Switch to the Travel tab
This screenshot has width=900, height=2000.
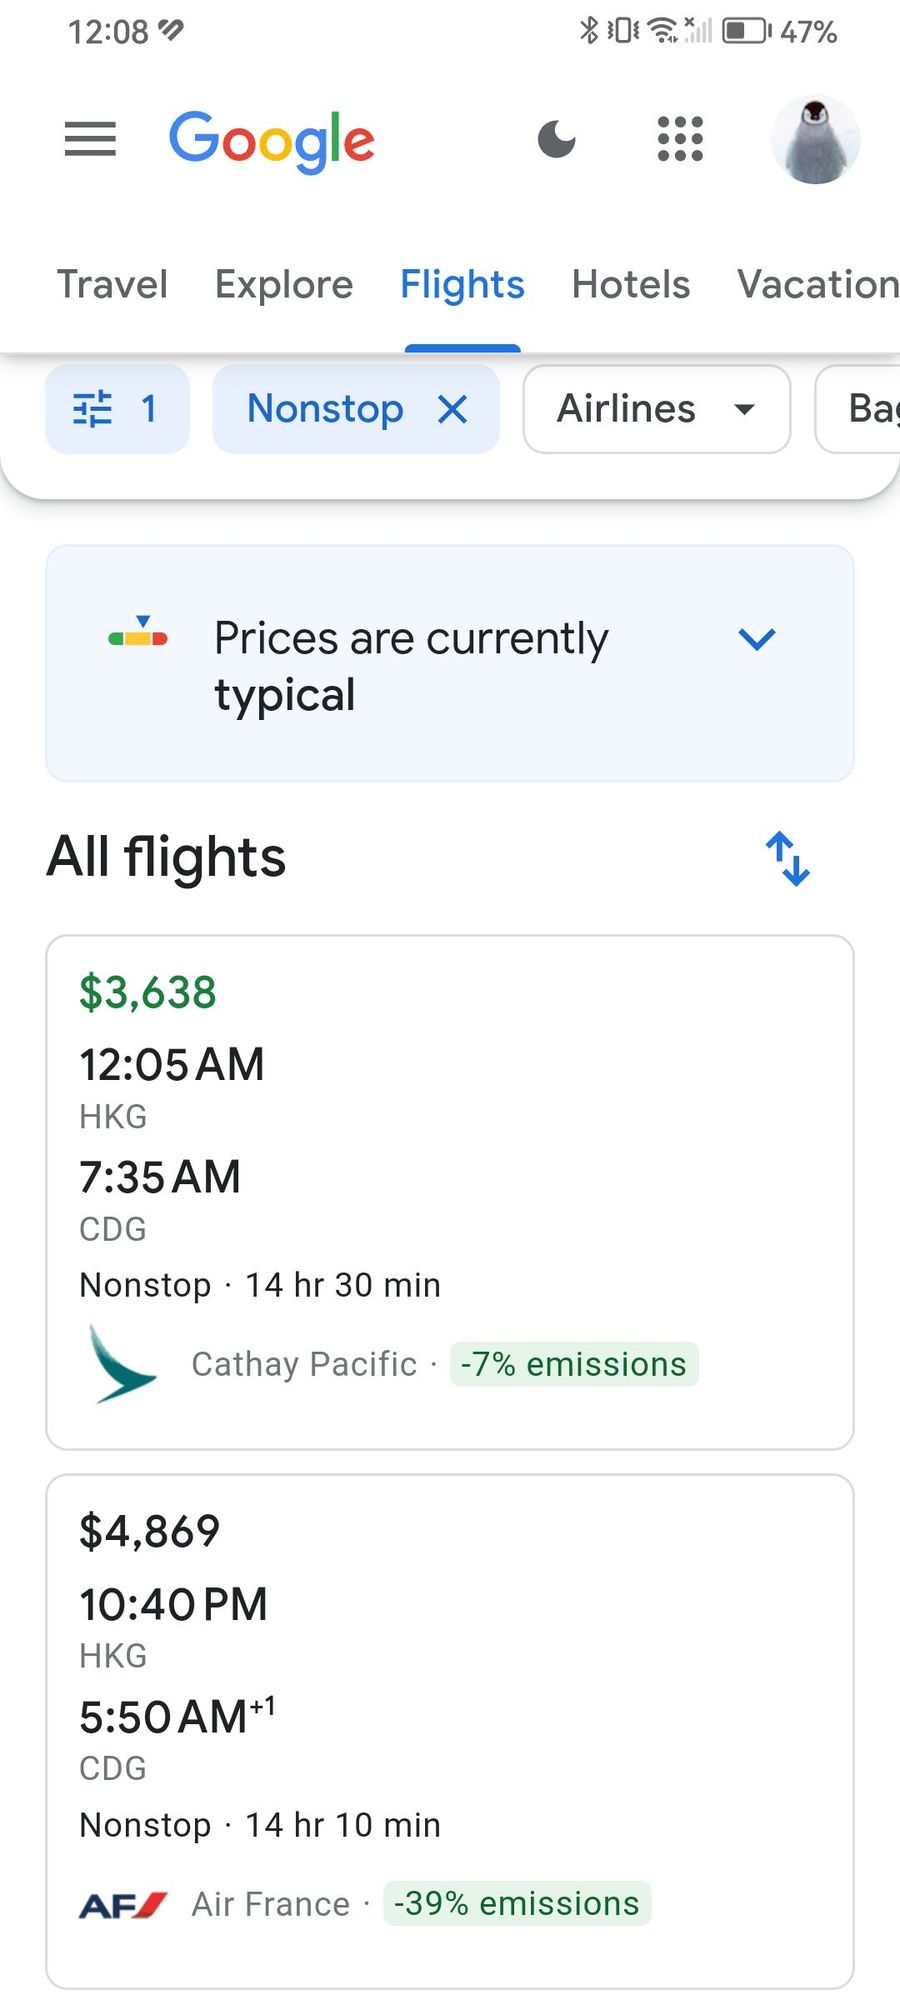point(112,285)
